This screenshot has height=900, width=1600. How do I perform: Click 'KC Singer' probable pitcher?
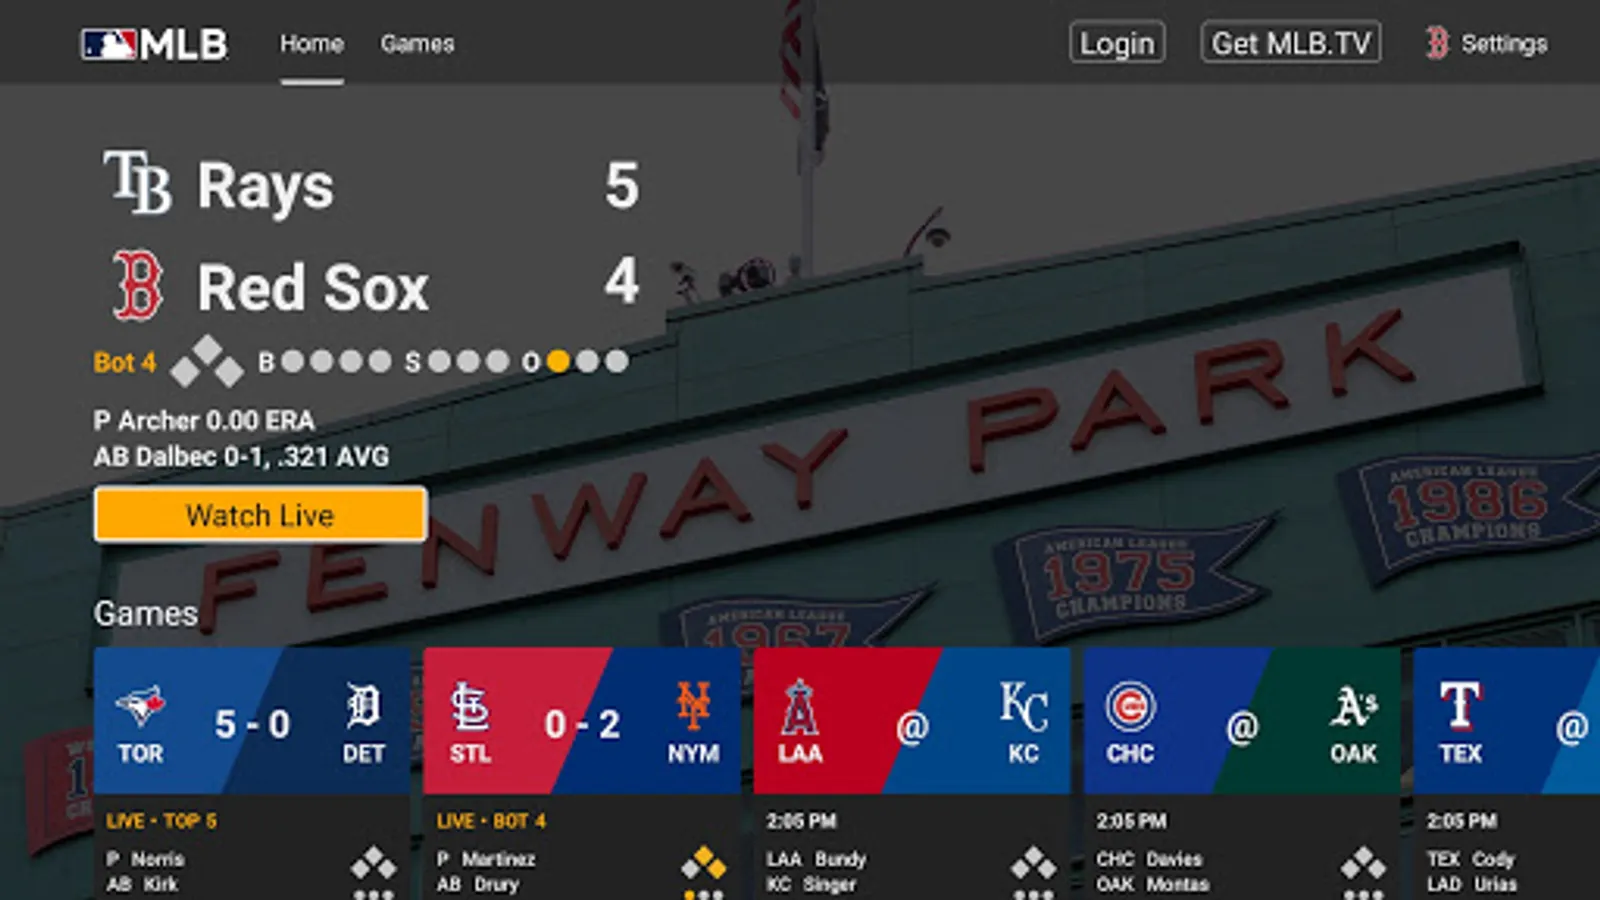811,884
